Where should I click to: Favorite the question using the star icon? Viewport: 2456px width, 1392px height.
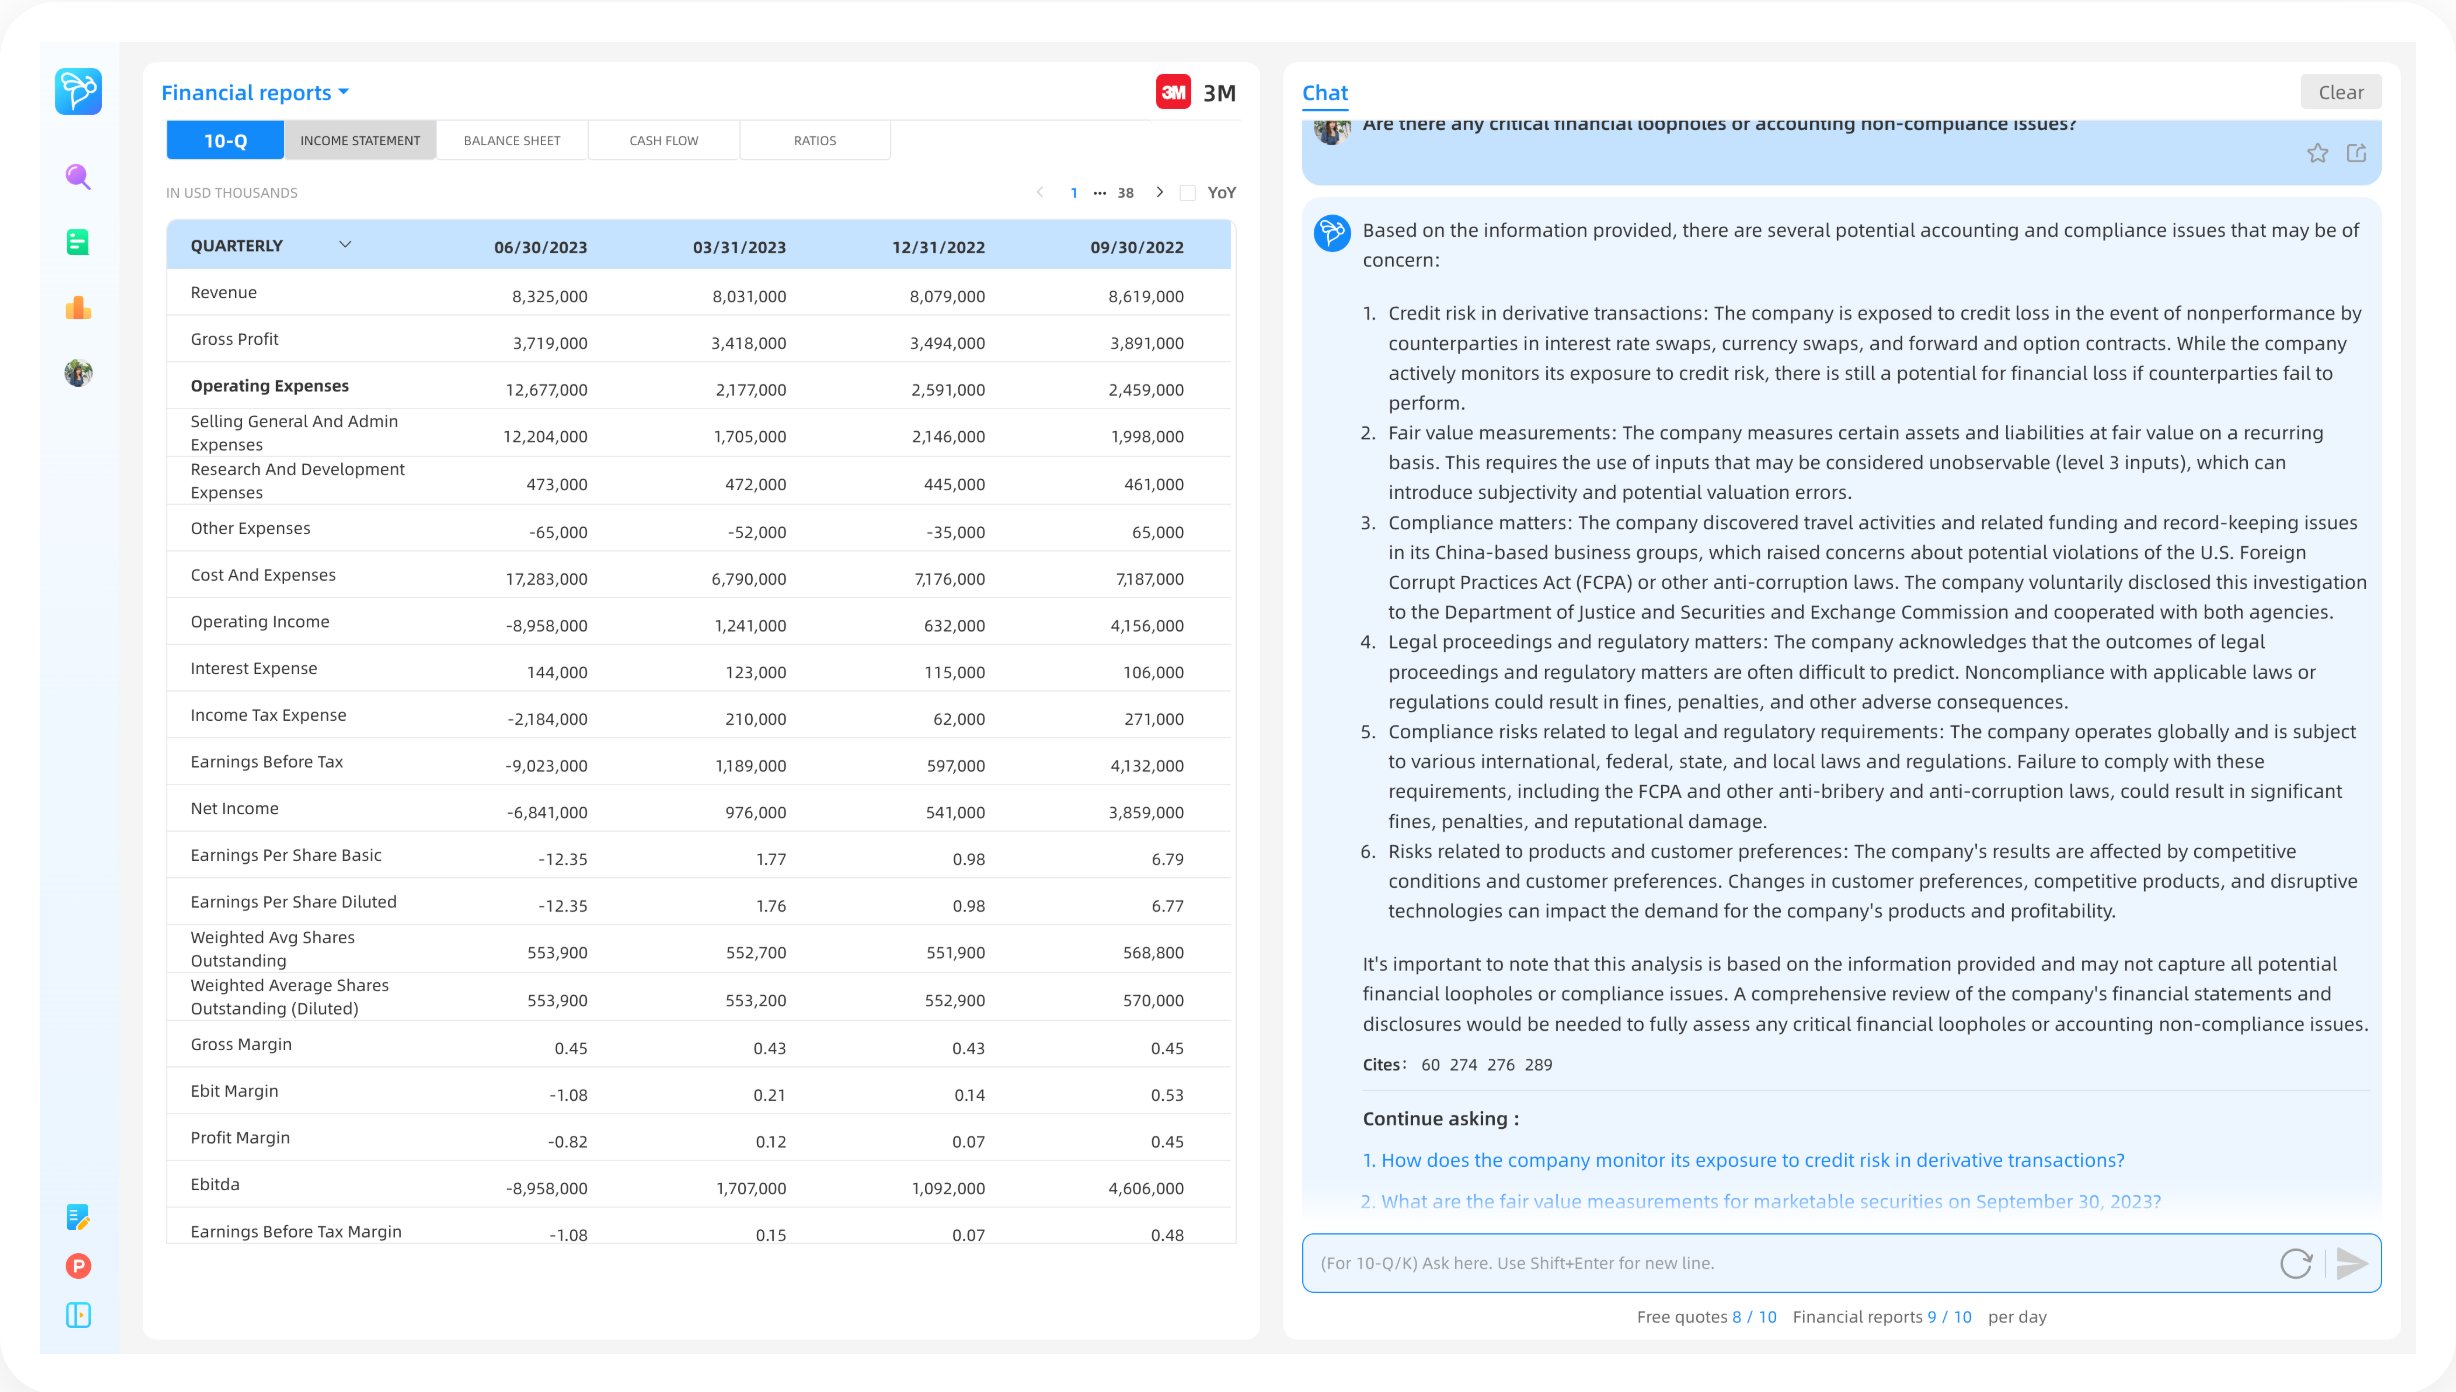[2318, 152]
